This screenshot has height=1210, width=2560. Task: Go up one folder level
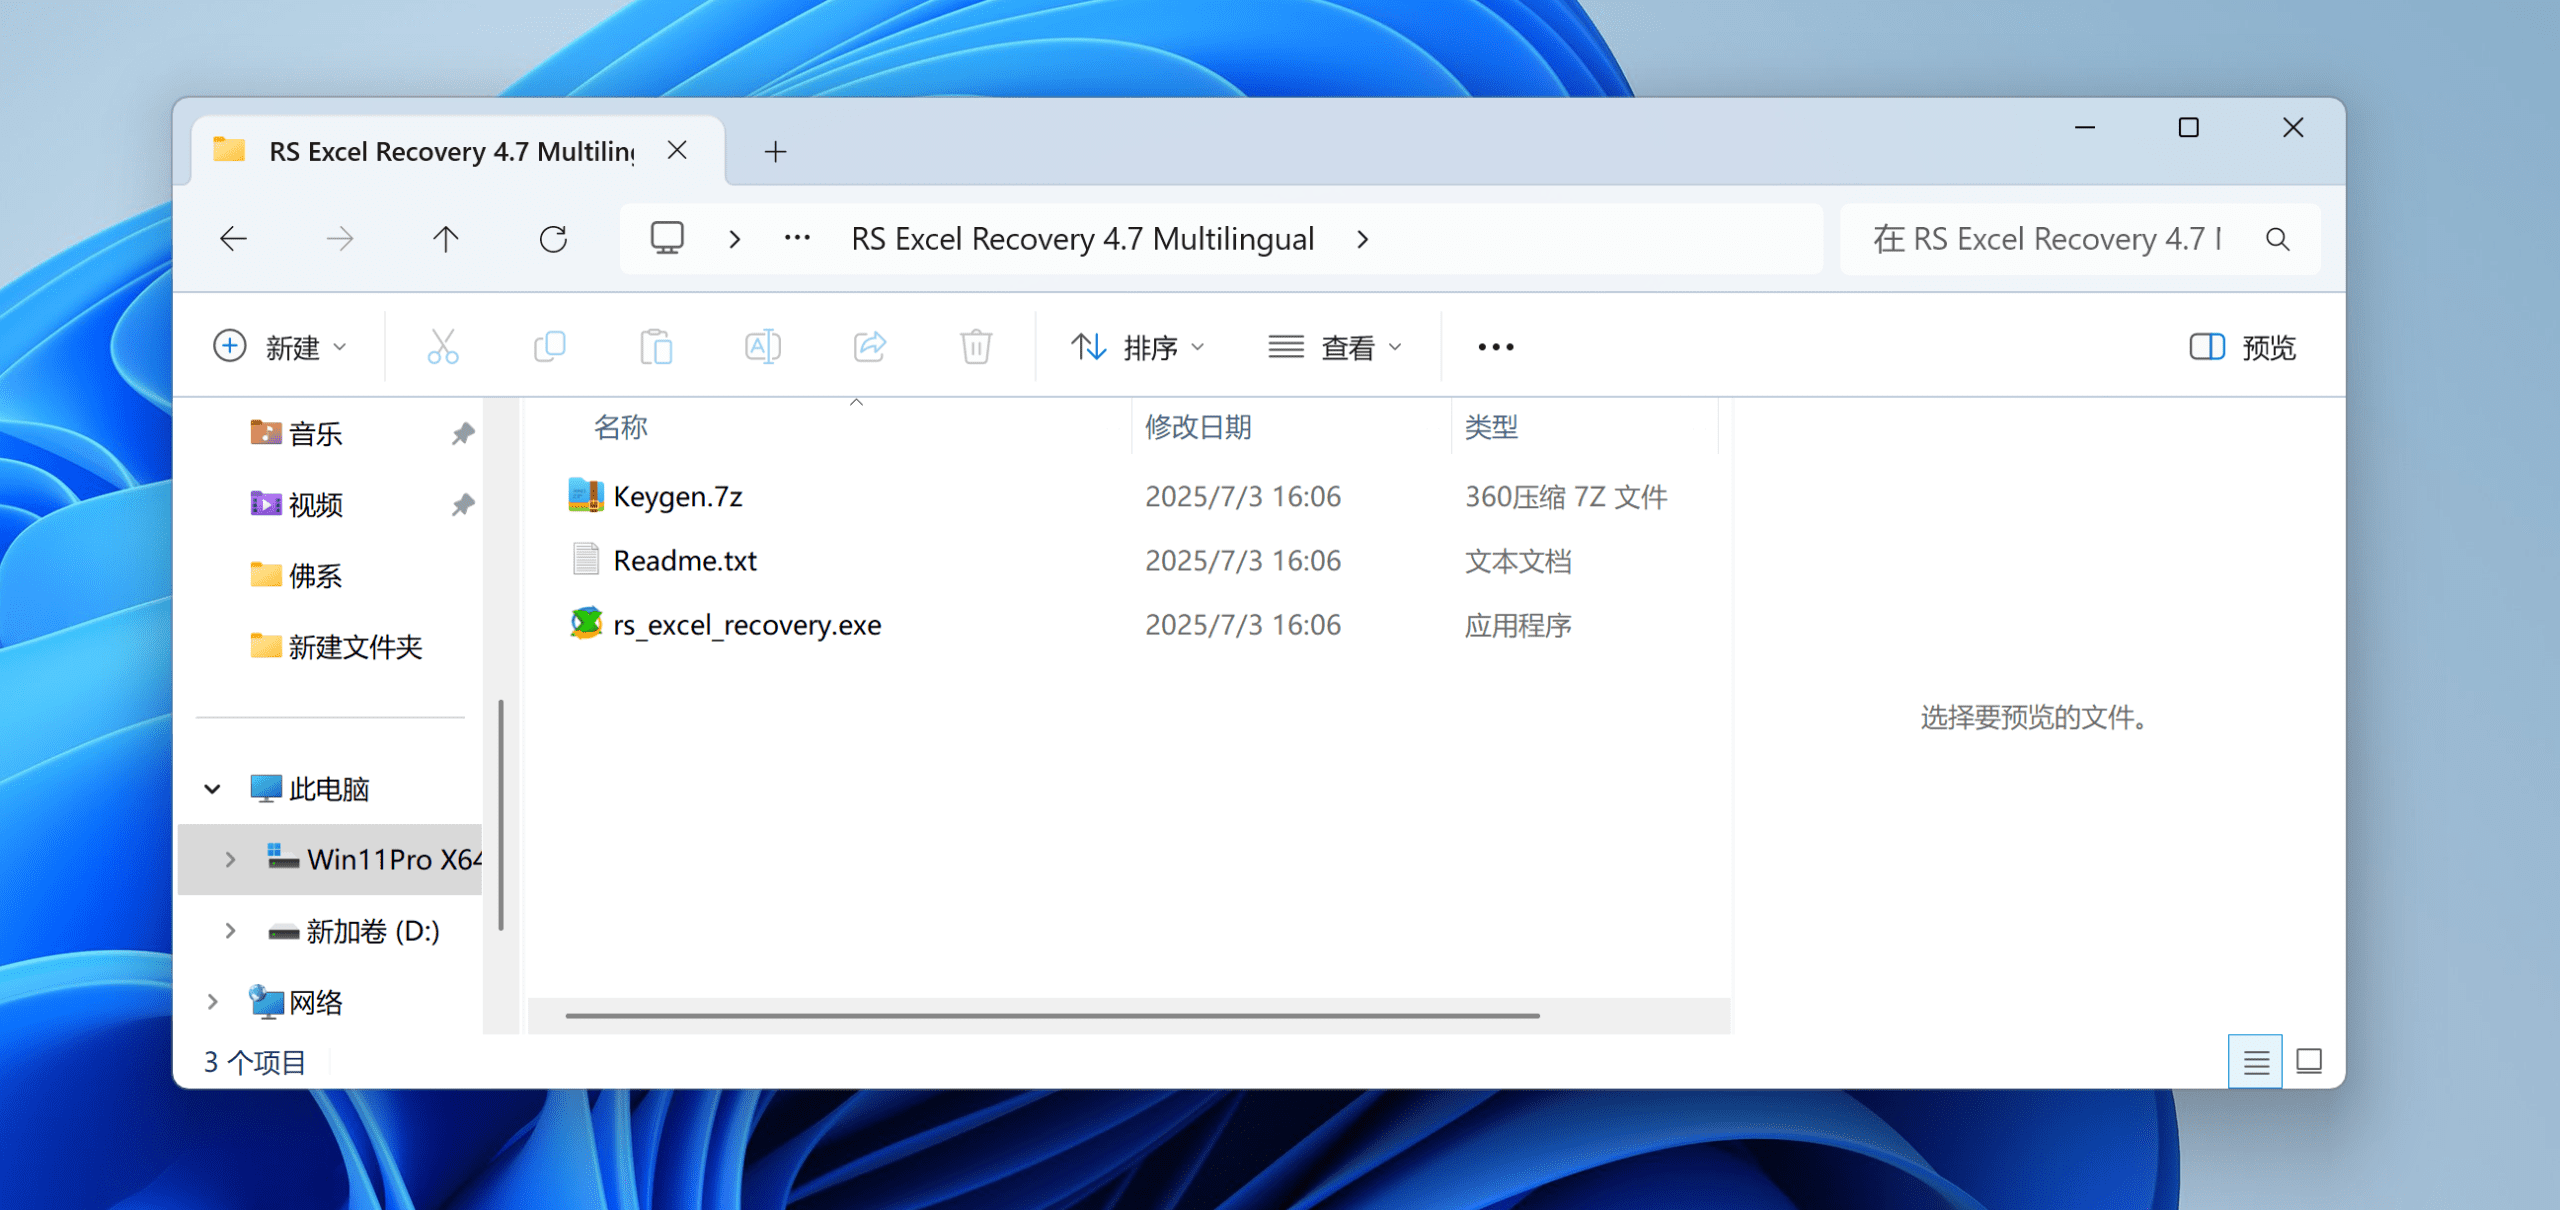pyautogui.click(x=446, y=239)
